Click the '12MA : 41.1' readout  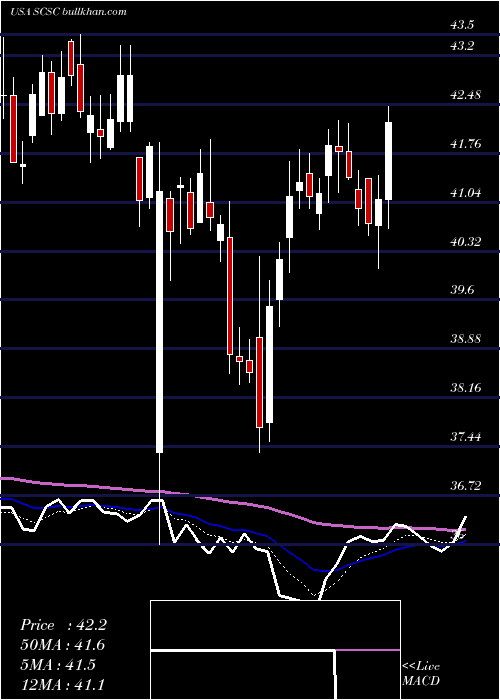click(62, 684)
